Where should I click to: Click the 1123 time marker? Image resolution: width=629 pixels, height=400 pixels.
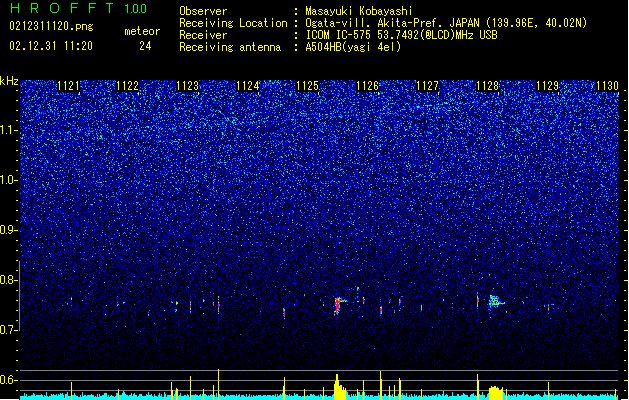(187, 86)
